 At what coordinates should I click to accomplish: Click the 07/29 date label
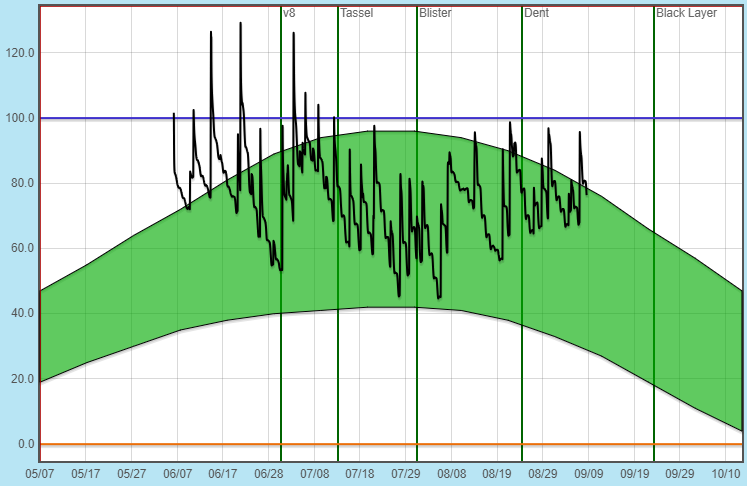tap(405, 474)
